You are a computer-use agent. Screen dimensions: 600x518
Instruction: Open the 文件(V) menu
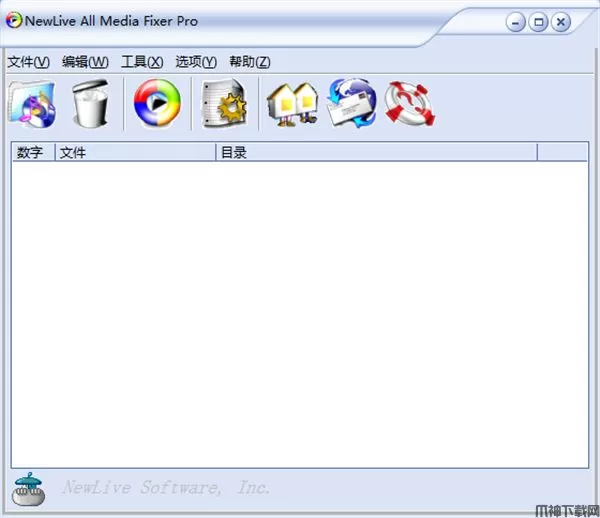[x=29, y=62]
